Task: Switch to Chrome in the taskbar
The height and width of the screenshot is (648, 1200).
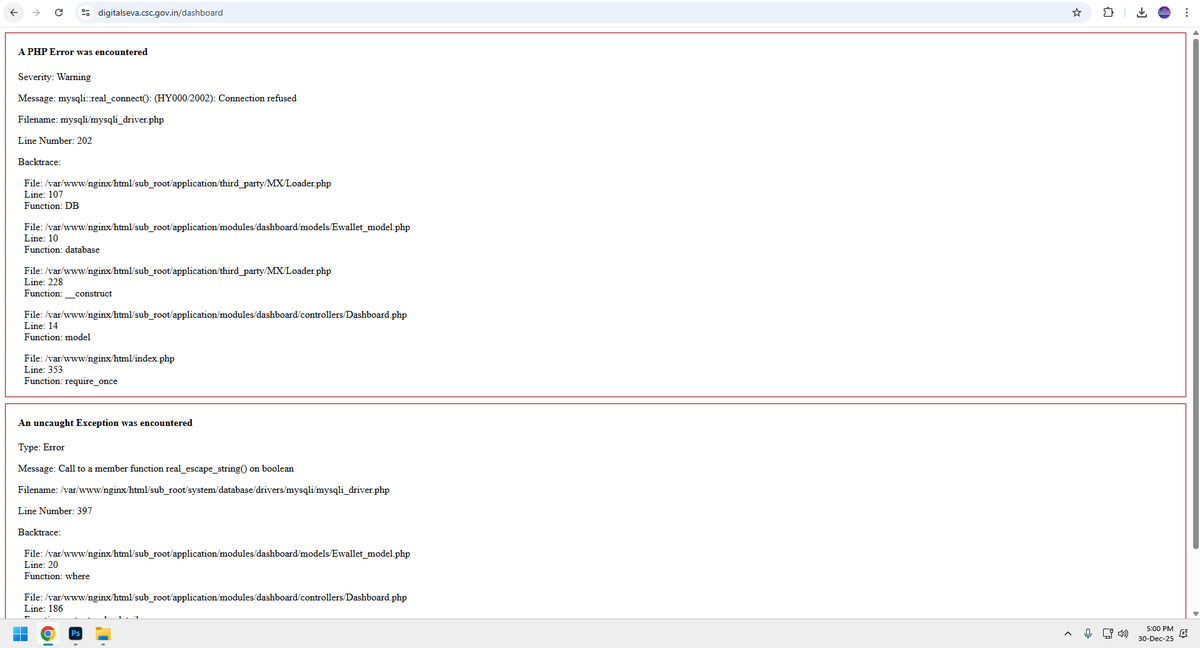Action: pos(48,634)
